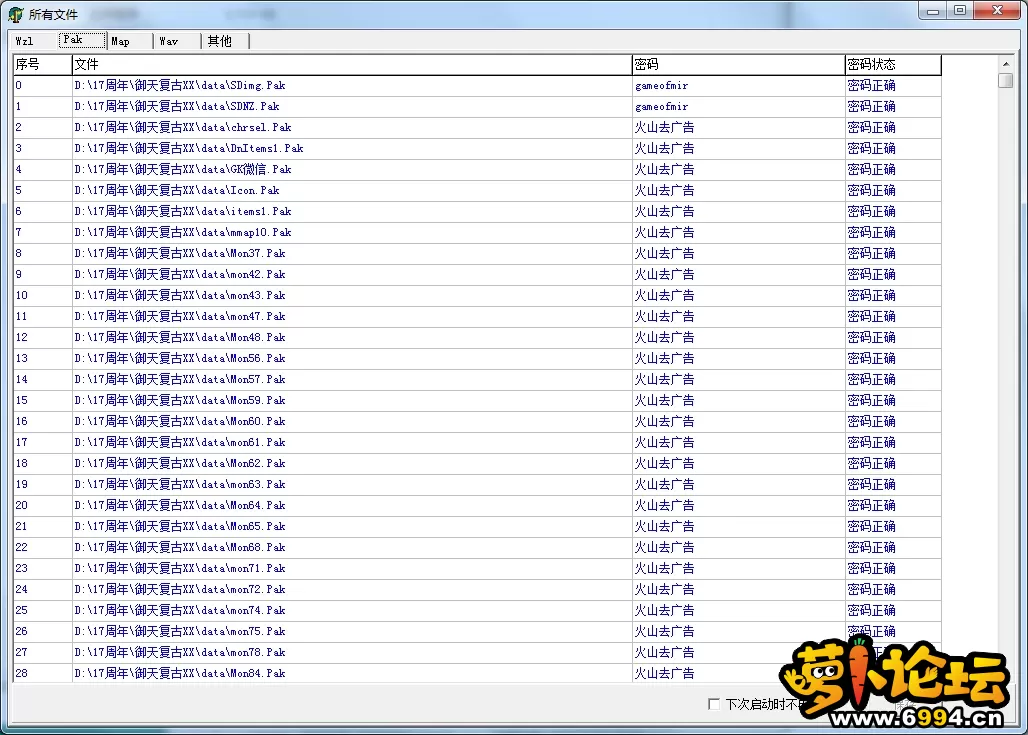Select the Mon37.Pak file row
1028x735 pixels.
[477, 253]
